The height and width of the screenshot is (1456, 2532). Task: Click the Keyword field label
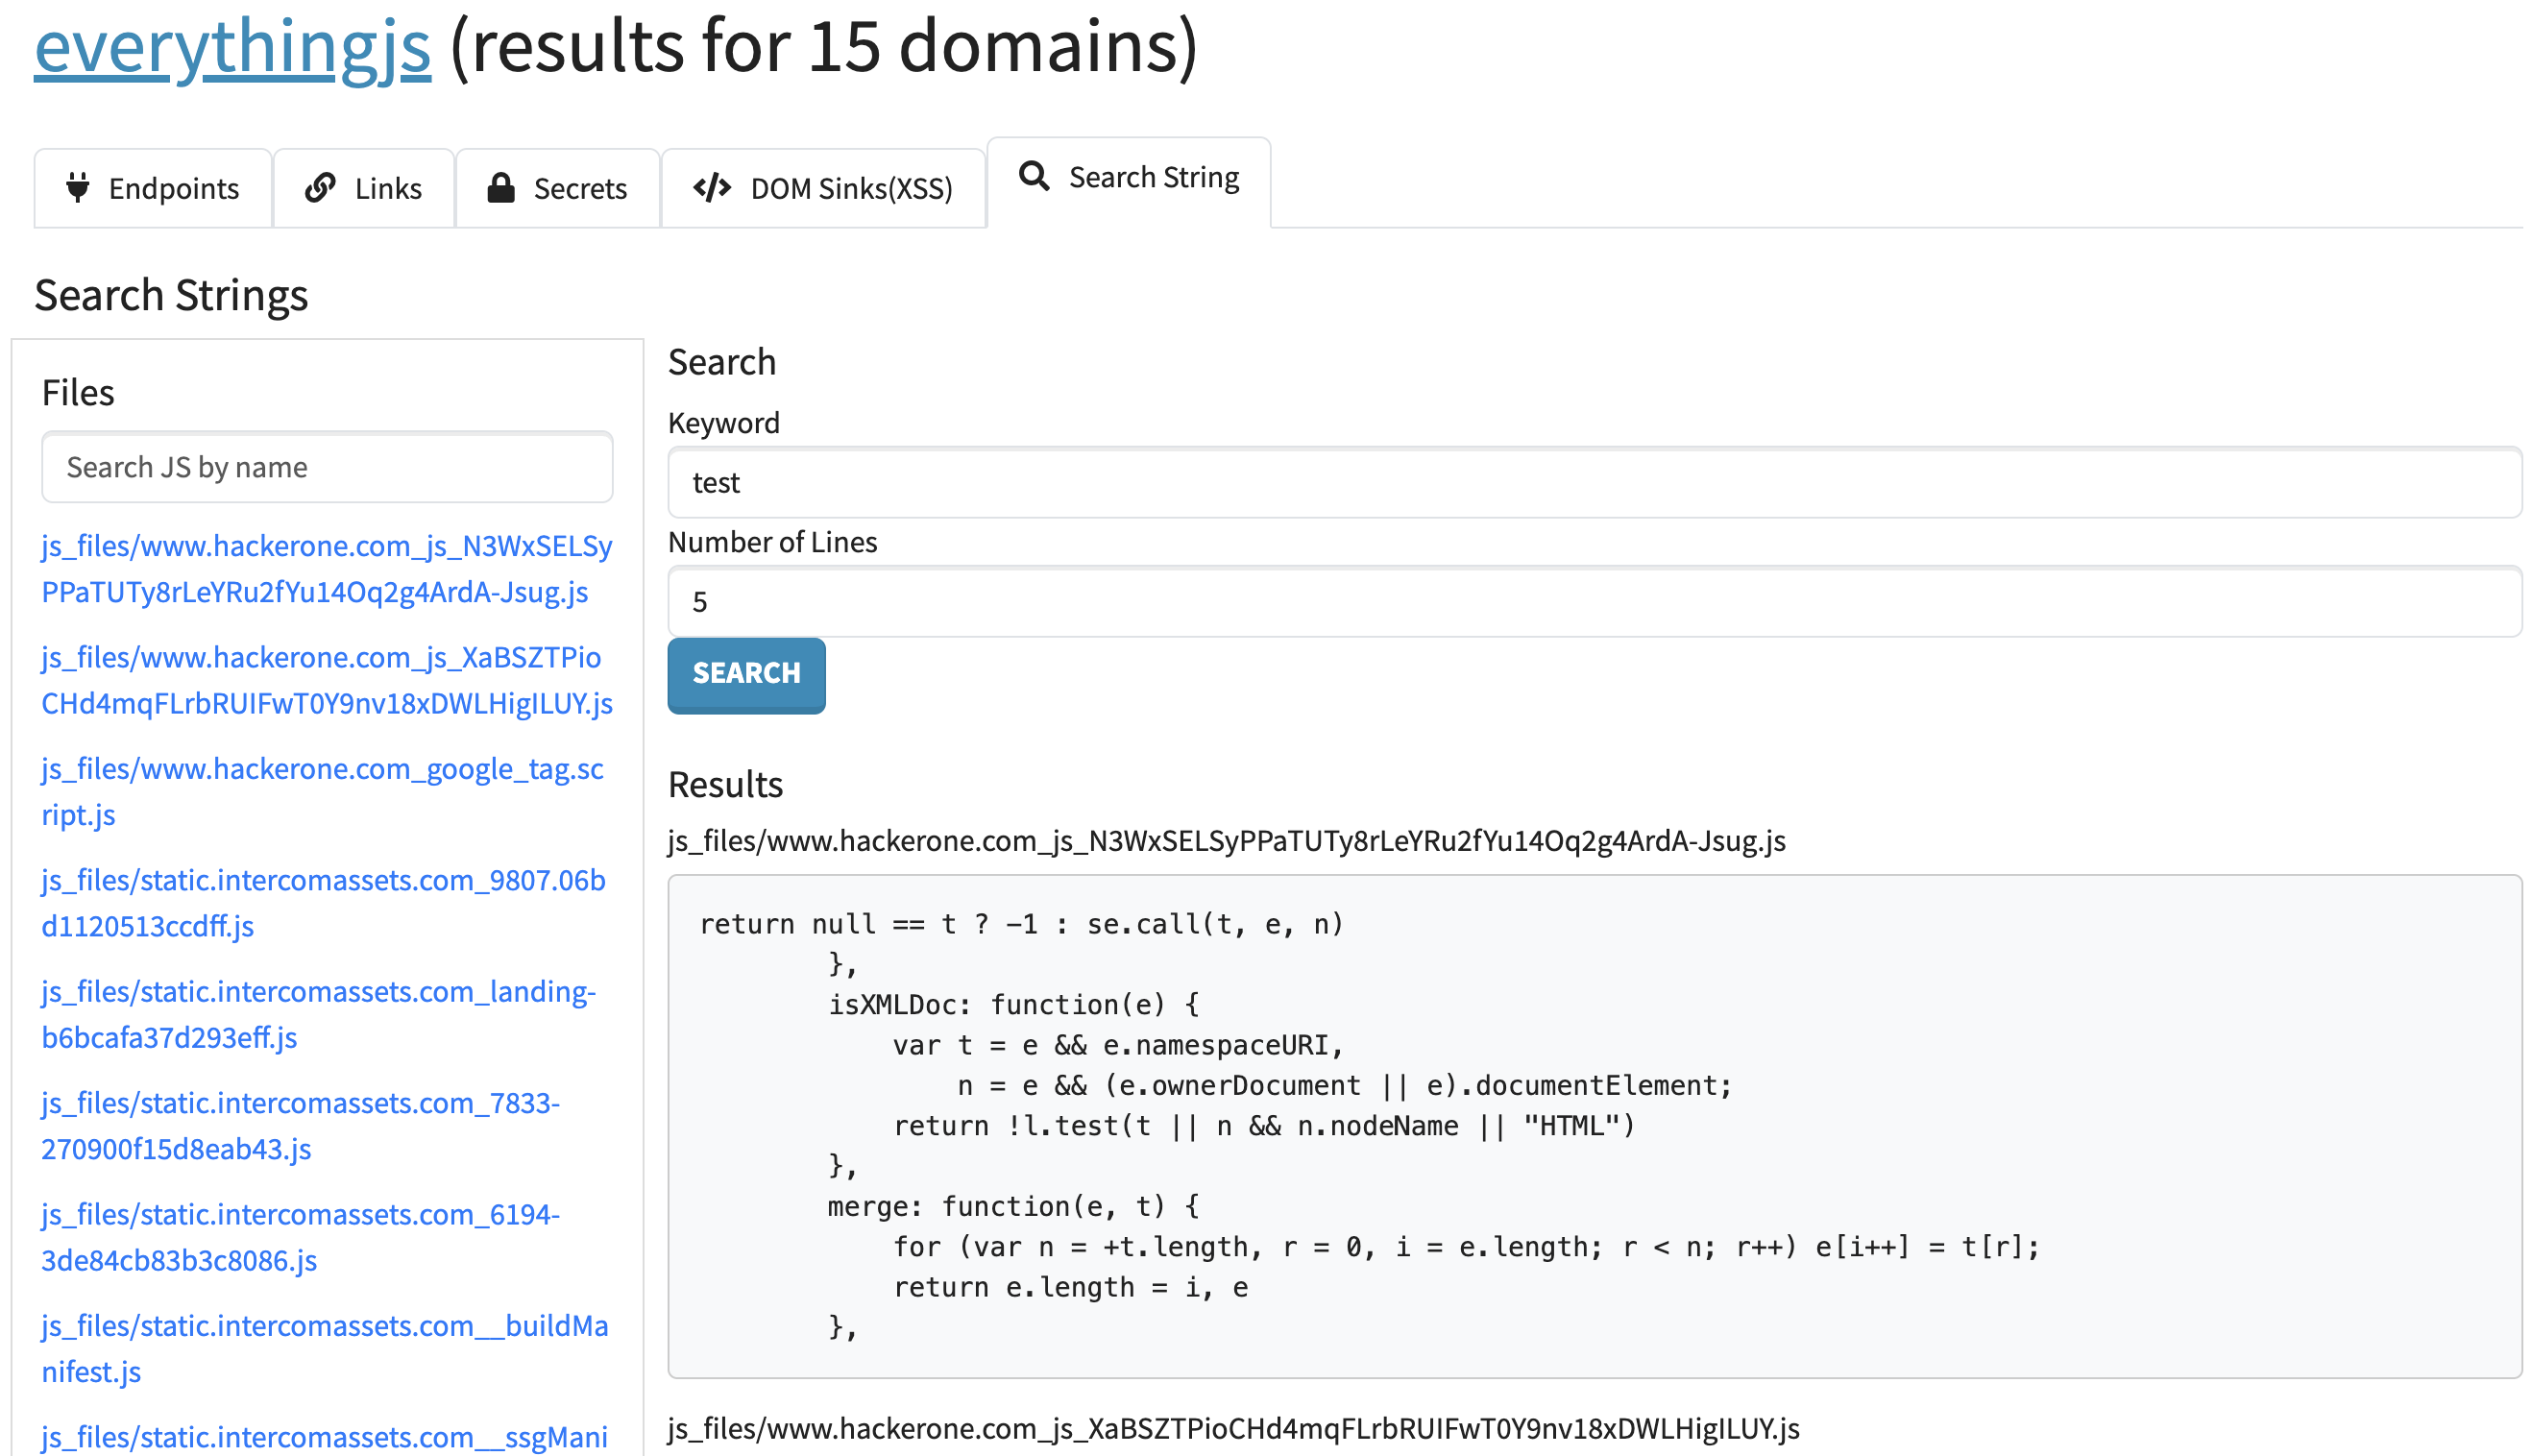pyautogui.click(x=724, y=423)
